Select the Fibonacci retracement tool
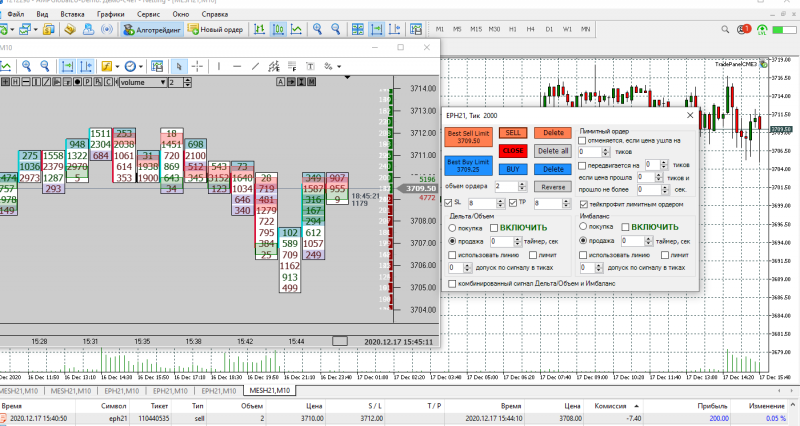 292,66
